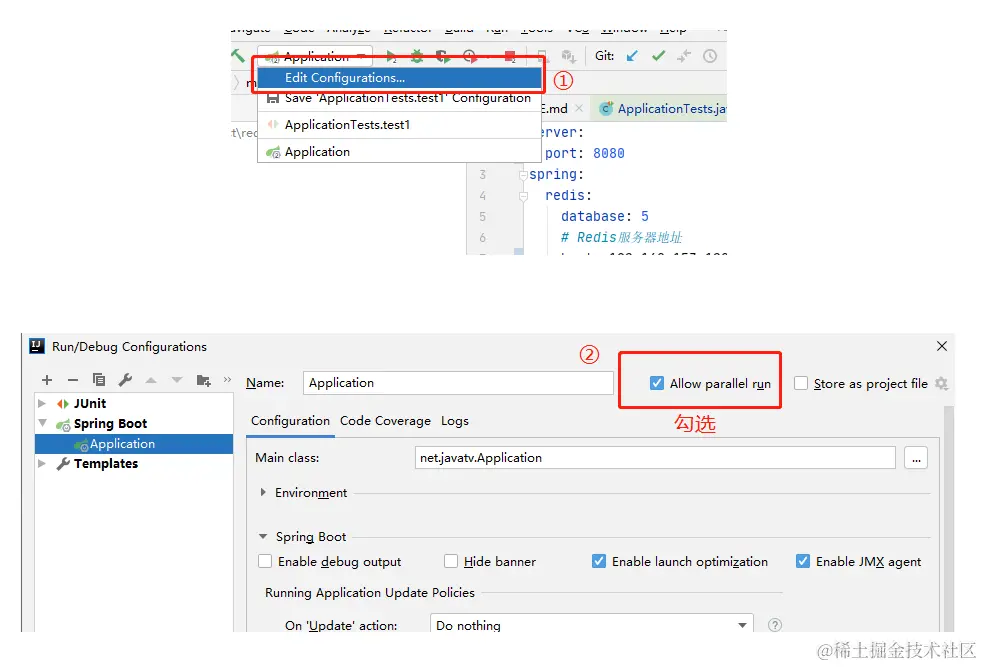This screenshot has height=667, width=983.
Task: Expand the Environment section
Action: 263,493
